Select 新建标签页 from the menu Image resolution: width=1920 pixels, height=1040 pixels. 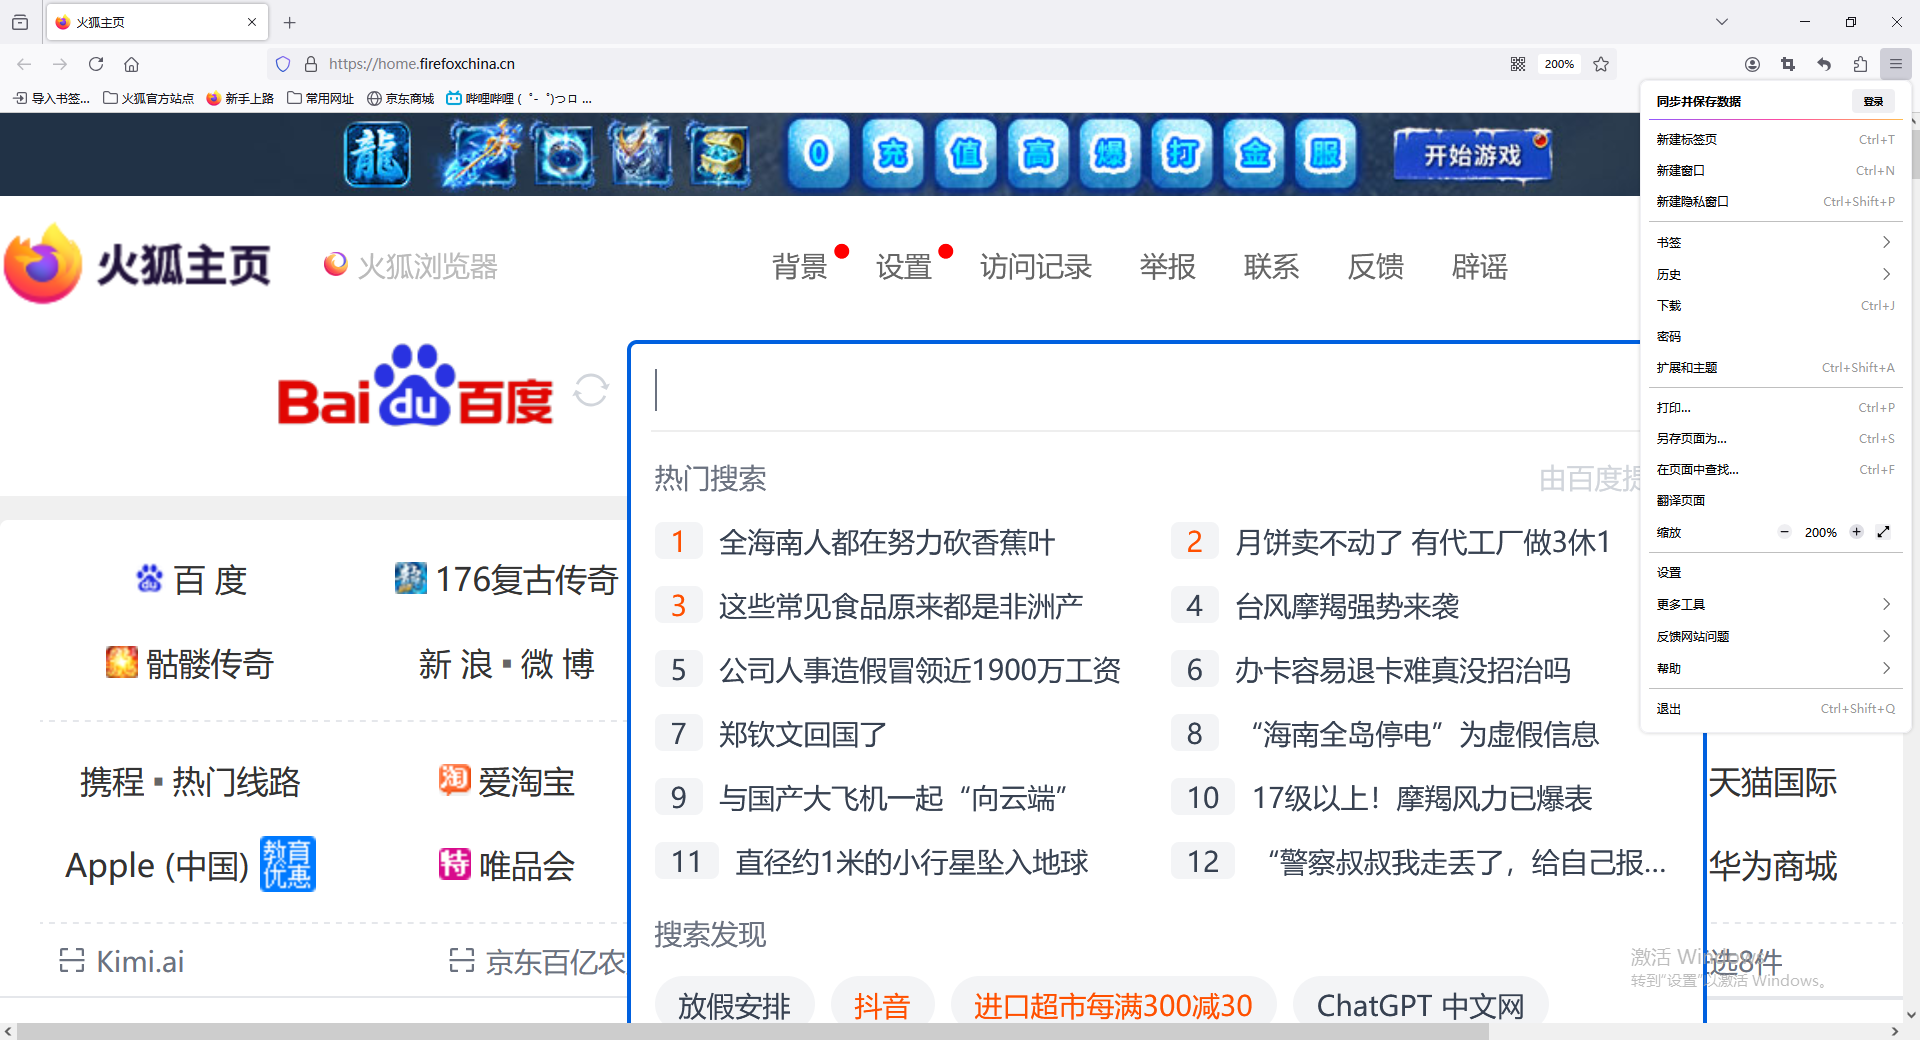click(x=1775, y=139)
